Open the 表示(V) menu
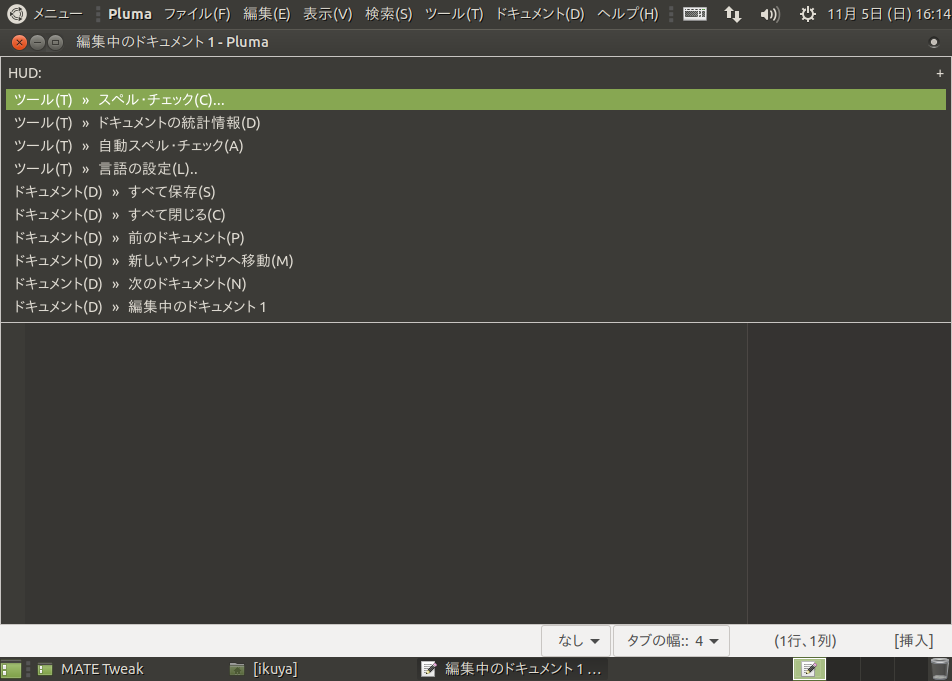Viewport: 952px width, 681px height. pyautogui.click(x=328, y=14)
